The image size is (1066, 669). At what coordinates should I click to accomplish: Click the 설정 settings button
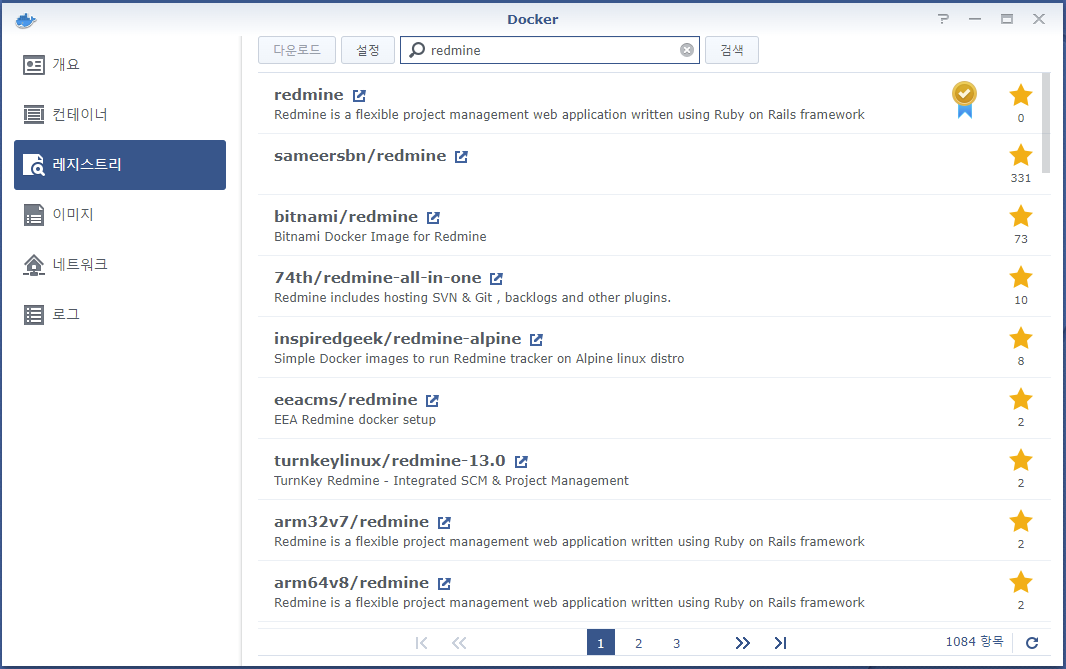click(x=368, y=50)
